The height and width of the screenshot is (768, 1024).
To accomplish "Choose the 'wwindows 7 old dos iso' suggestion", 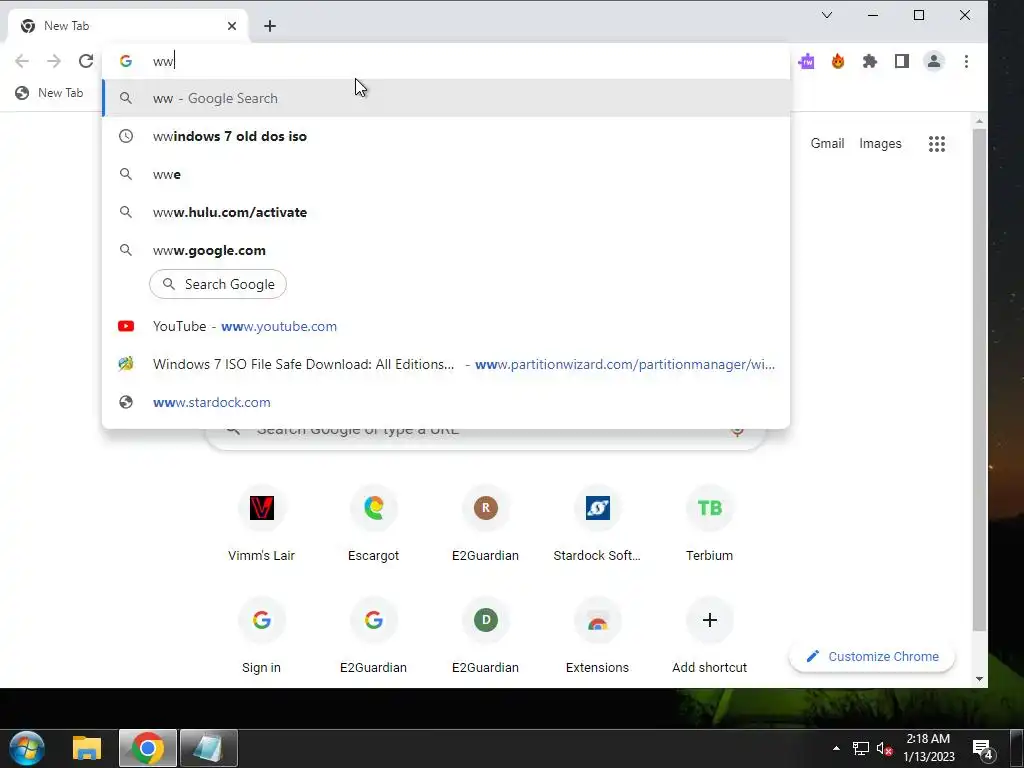I will [446, 136].
